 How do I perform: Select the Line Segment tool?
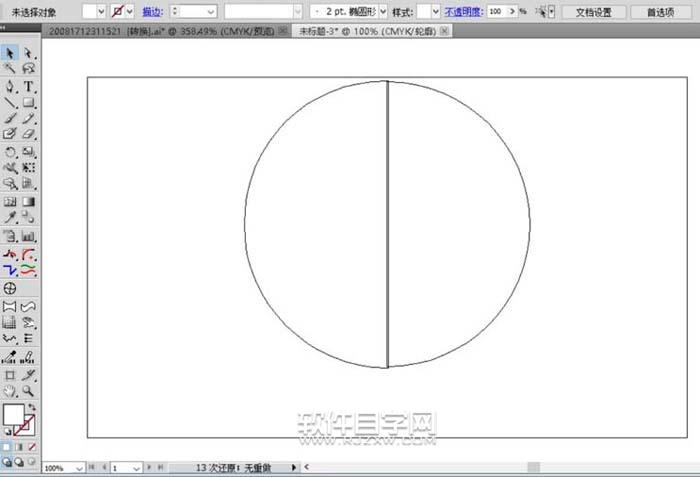tap(10, 102)
